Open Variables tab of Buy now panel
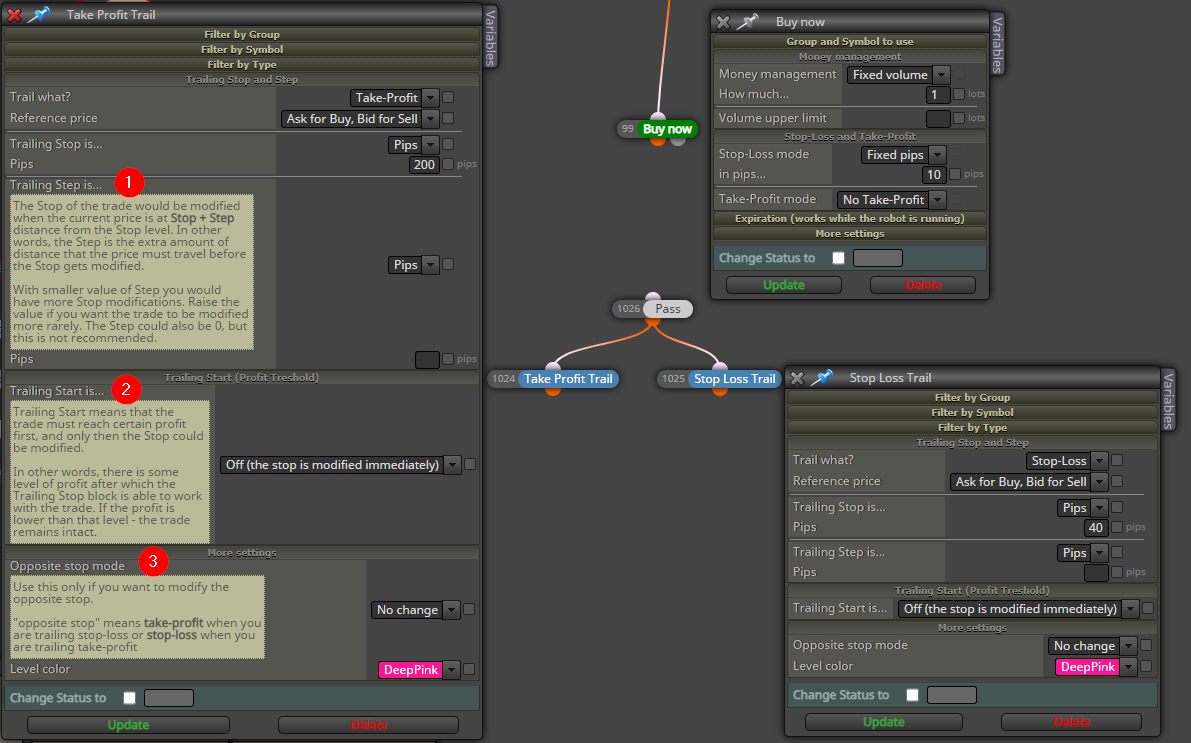Image resolution: width=1191 pixels, height=743 pixels. pos(997,44)
